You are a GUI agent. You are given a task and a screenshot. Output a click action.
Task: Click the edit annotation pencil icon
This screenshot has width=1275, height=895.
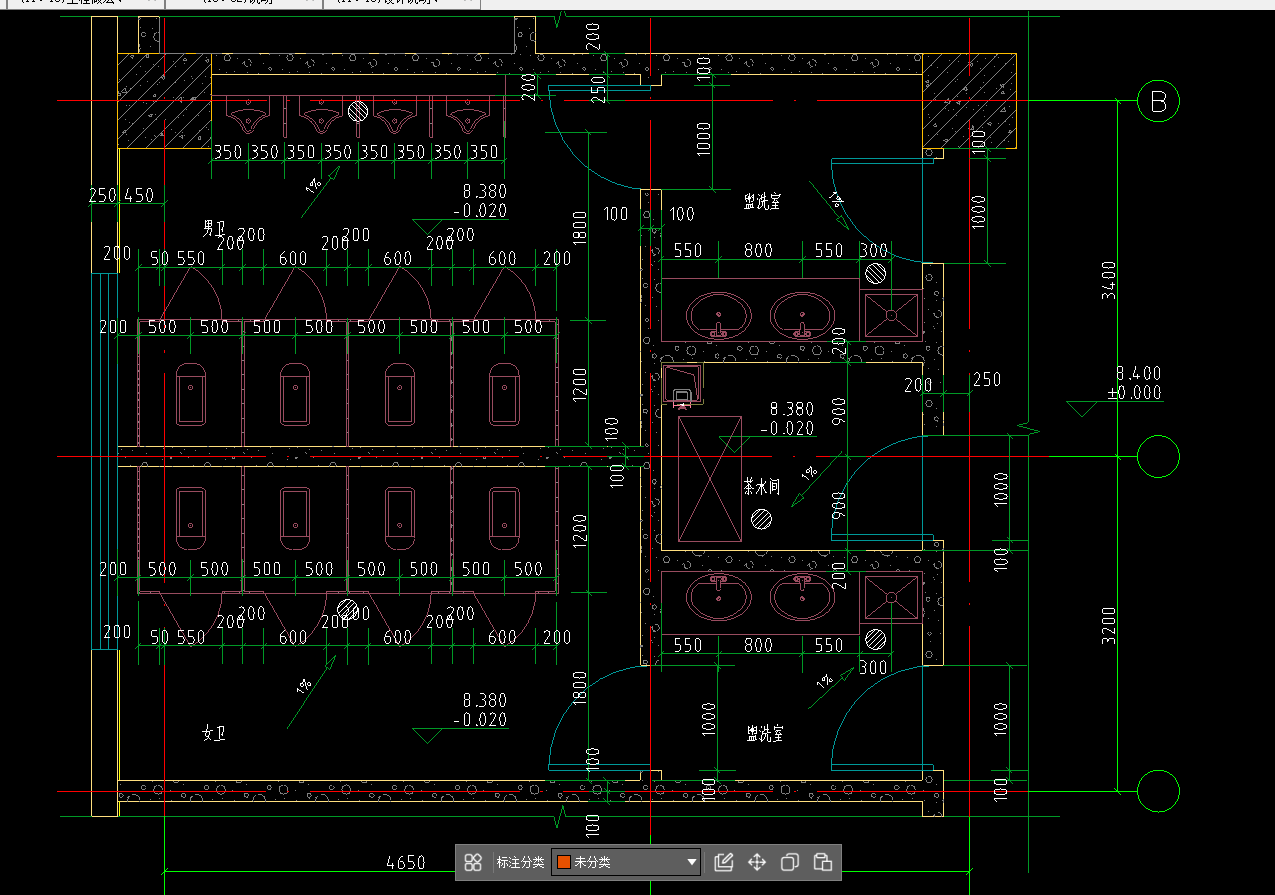724,862
